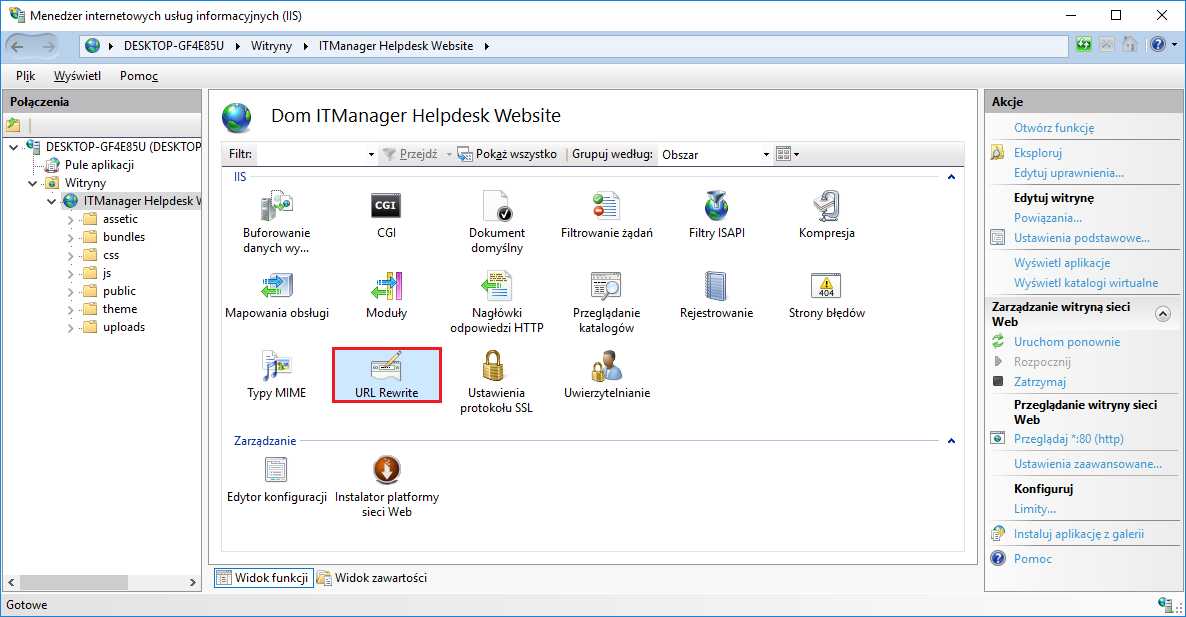Viewport: 1186px width, 617px height.
Task: Click Wyświetl katalogi wirtualne link
Action: 1085,283
